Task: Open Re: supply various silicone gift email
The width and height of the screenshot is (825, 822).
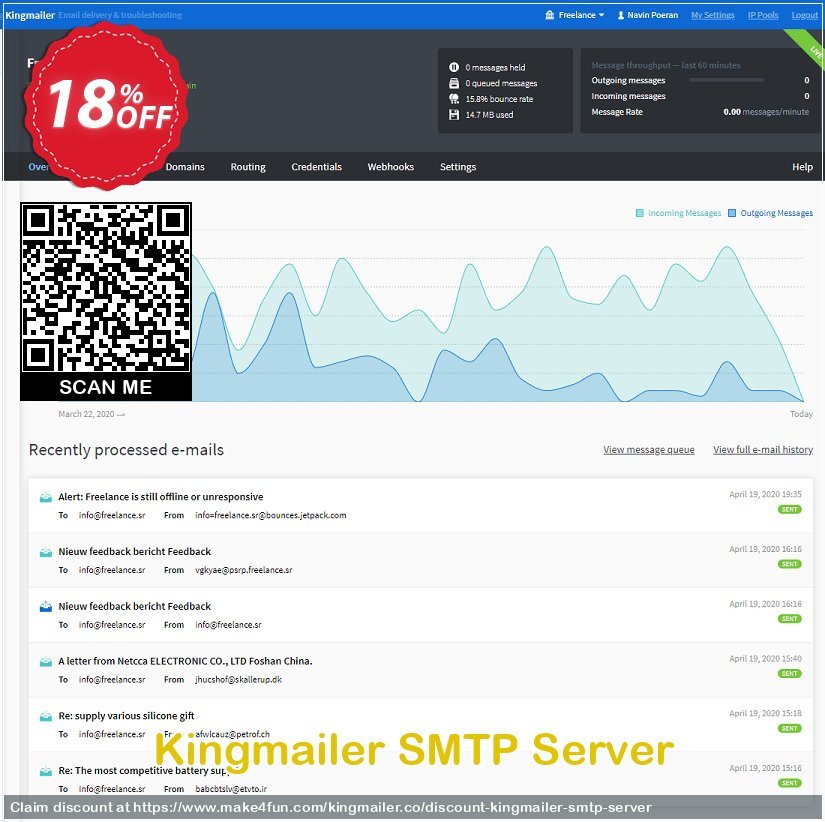Action: coord(126,716)
